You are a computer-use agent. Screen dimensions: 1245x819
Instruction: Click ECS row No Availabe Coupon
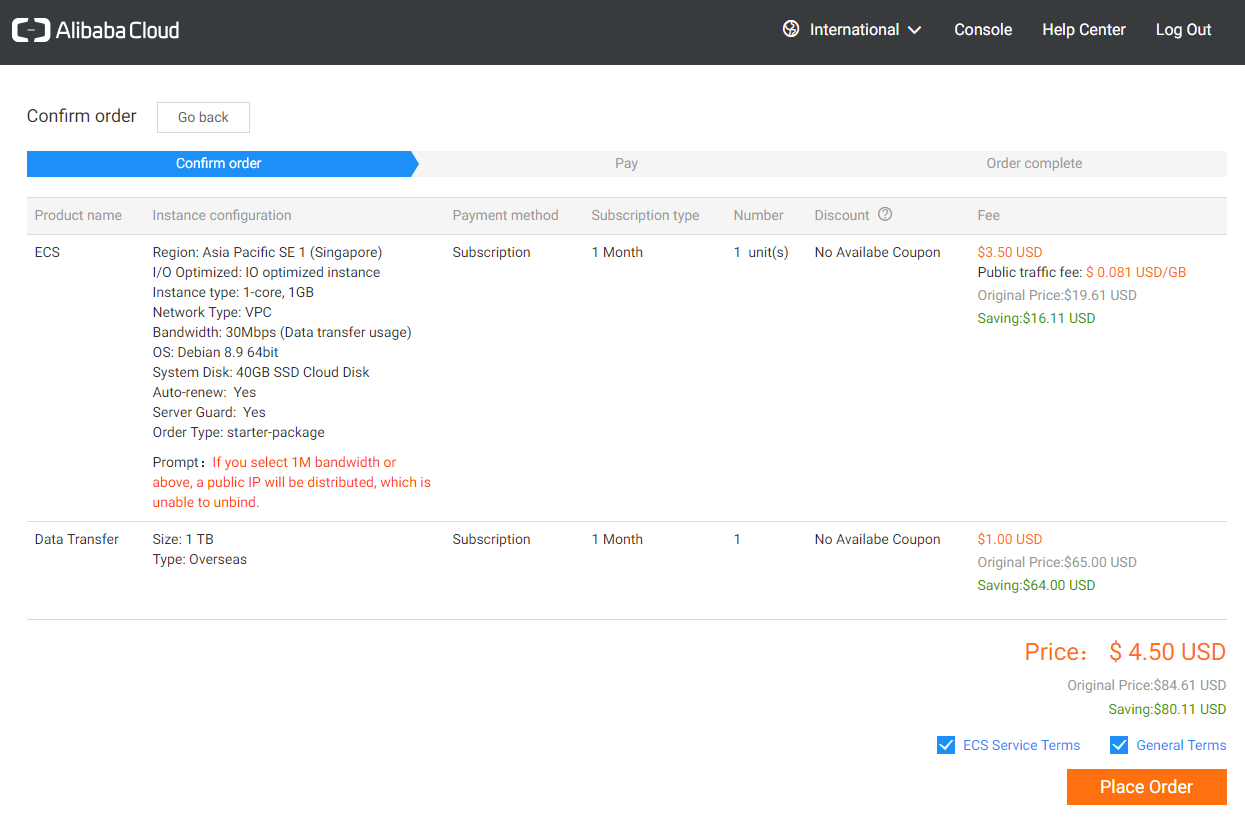[877, 252]
